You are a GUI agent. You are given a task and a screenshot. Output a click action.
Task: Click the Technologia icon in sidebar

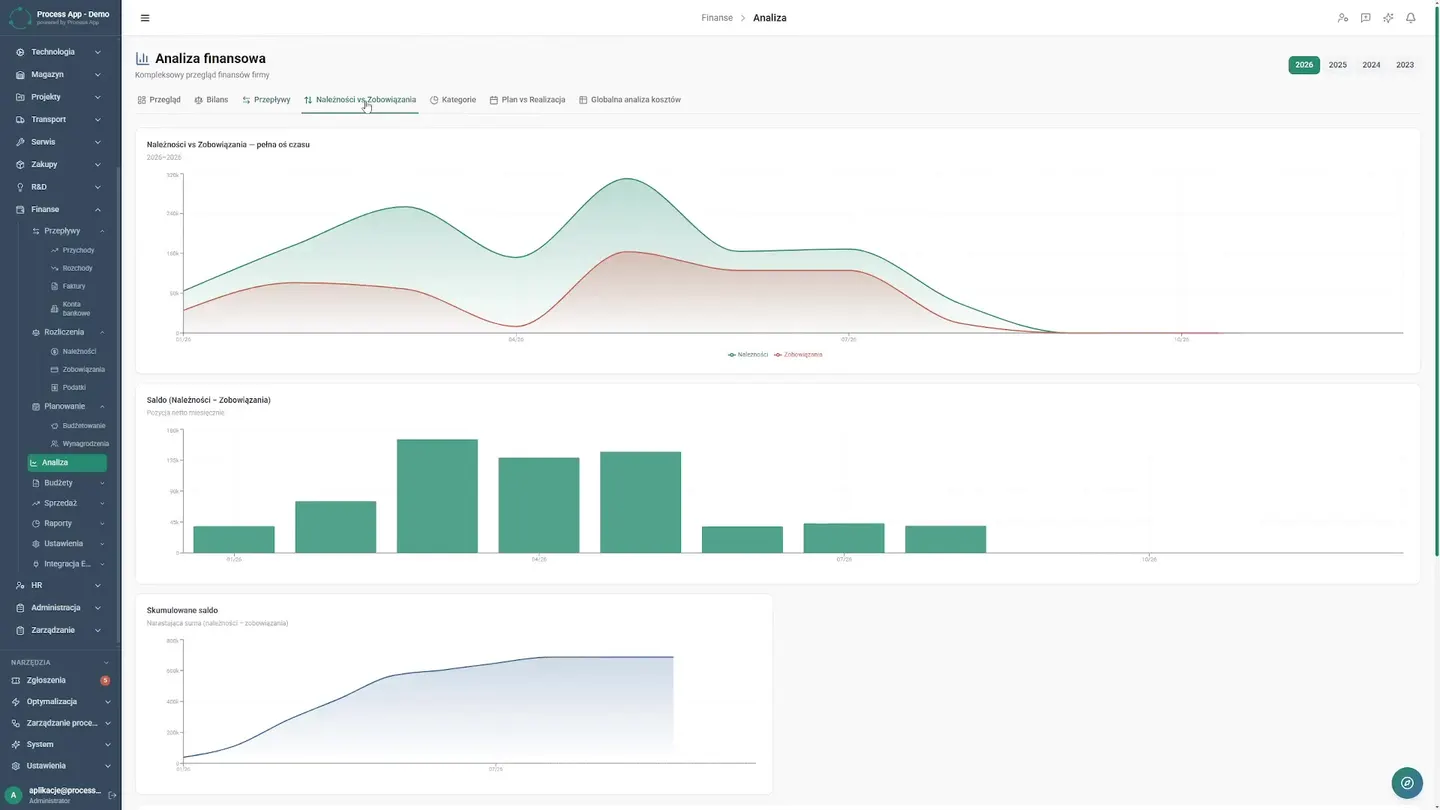(20, 52)
